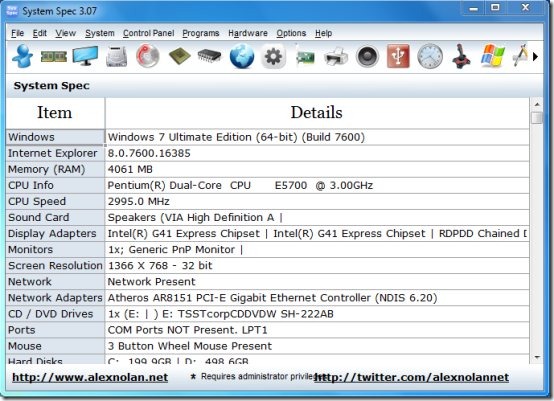Image resolution: width=554 pixels, height=401 pixels.
Task: Click the pencil tools icon at toolbar end
Action: point(520,55)
